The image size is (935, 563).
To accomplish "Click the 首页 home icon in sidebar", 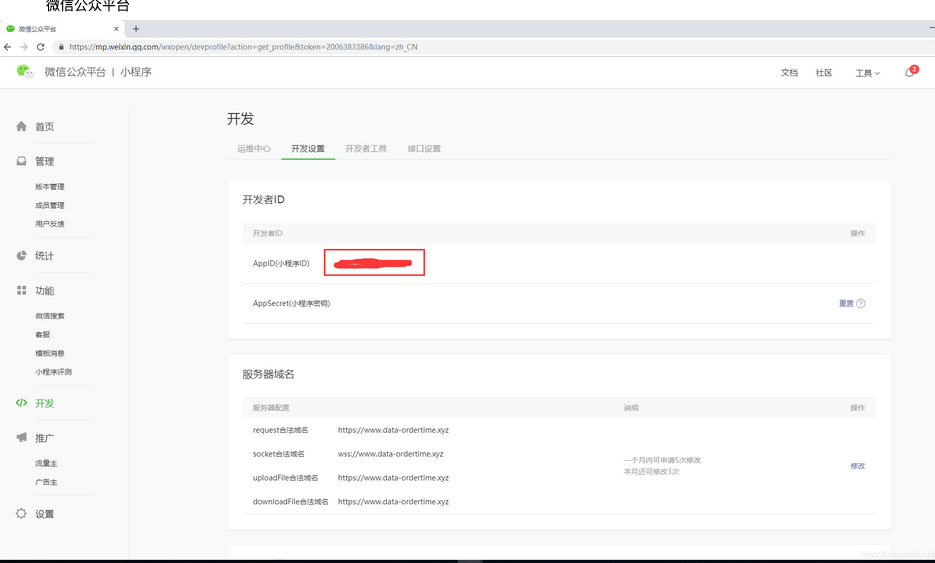I will 21,126.
